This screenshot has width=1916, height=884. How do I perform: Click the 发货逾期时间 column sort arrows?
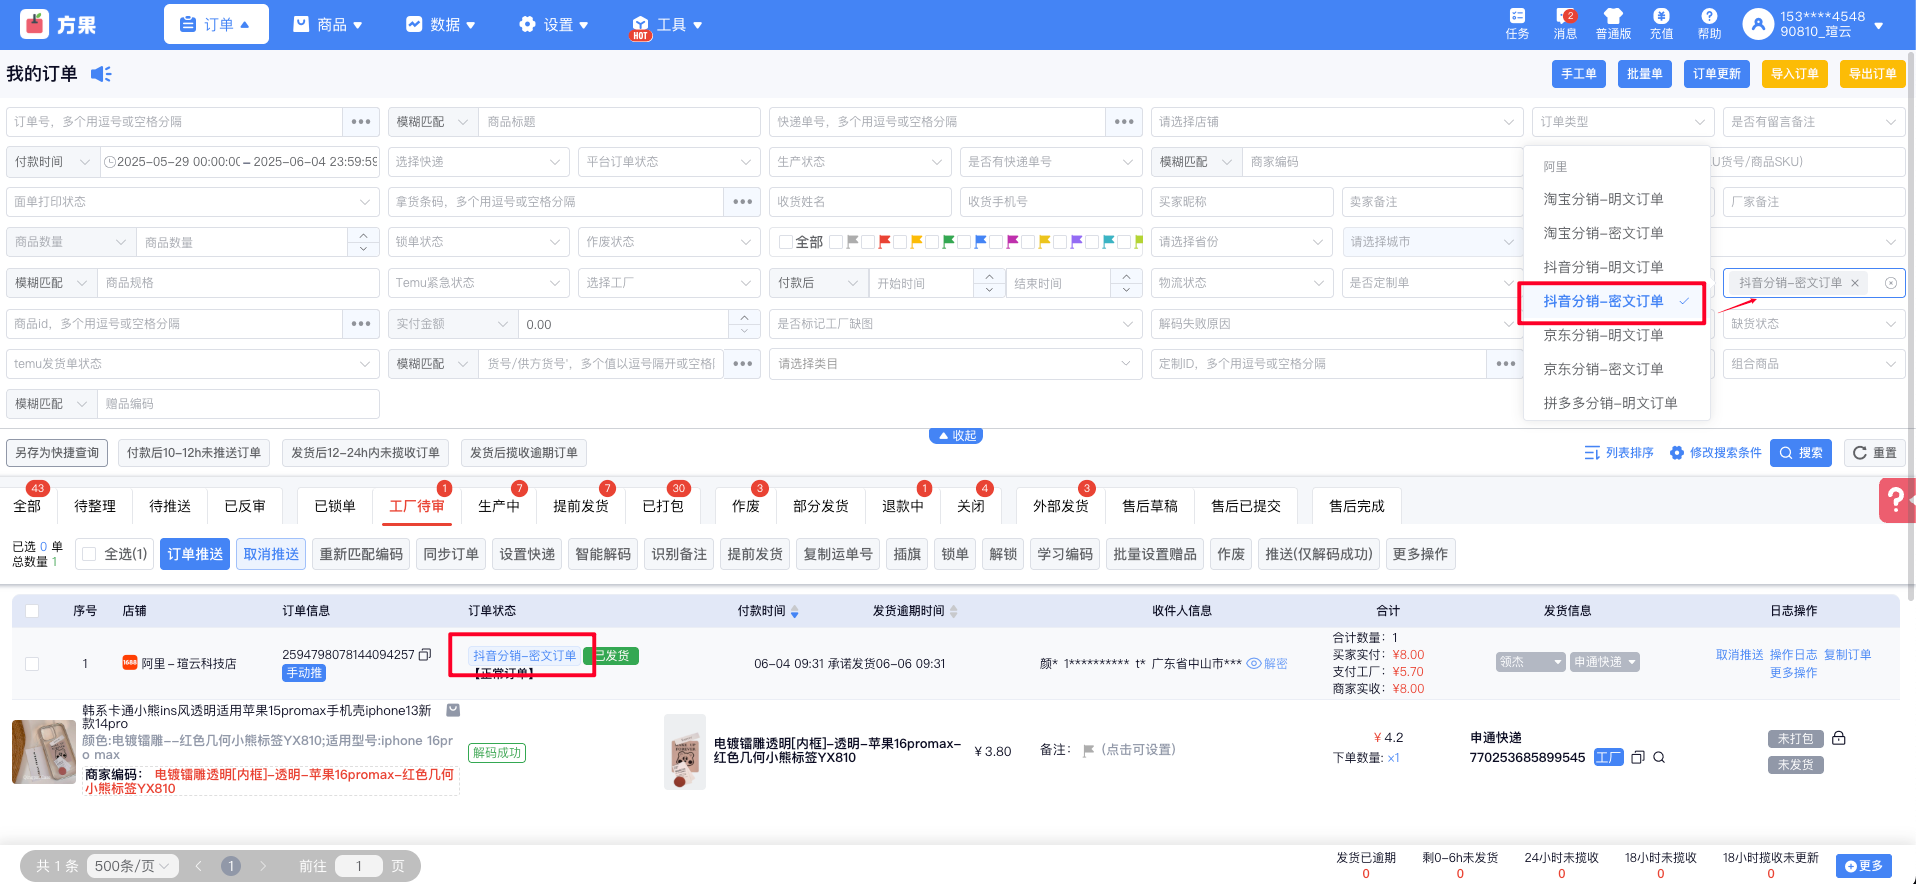click(x=953, y=611)
